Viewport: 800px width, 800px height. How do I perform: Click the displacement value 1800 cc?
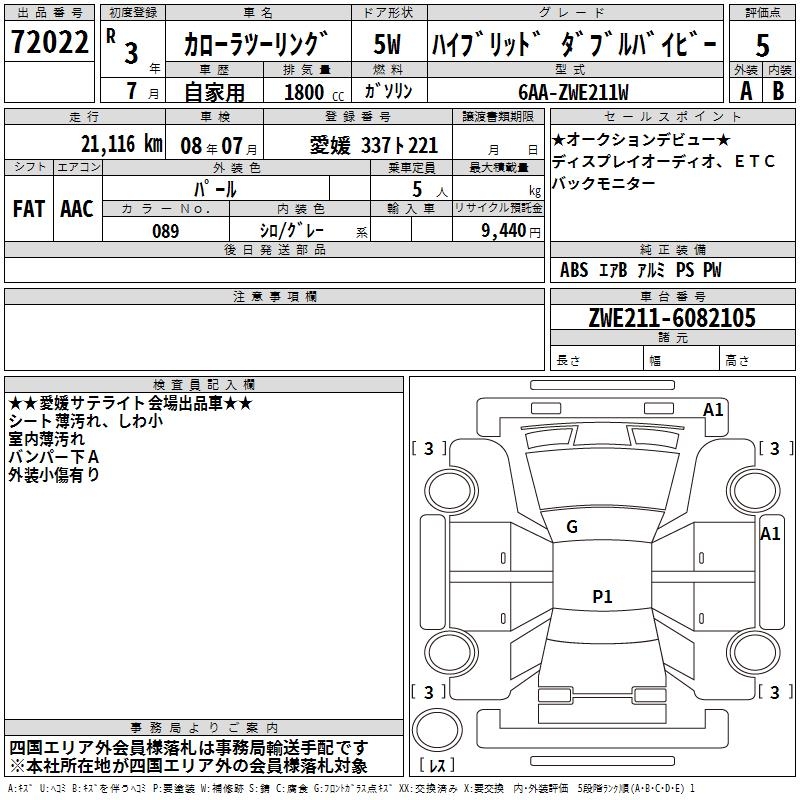click(314, 92)
